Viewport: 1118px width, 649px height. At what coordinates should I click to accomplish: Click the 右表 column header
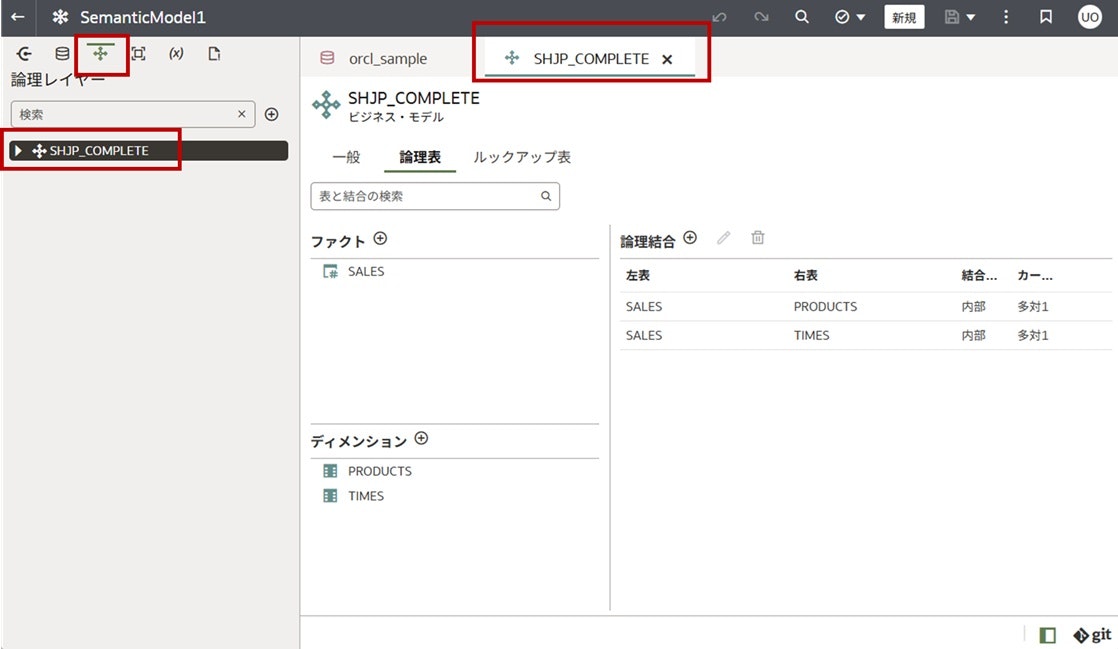click(x=806, y=275)
